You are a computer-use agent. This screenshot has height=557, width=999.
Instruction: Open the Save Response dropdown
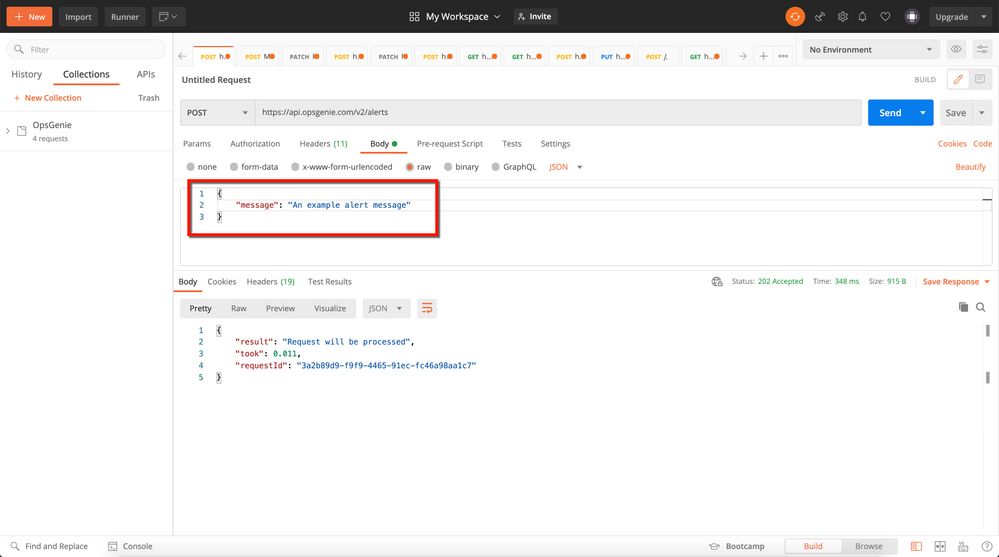[956, 282]
